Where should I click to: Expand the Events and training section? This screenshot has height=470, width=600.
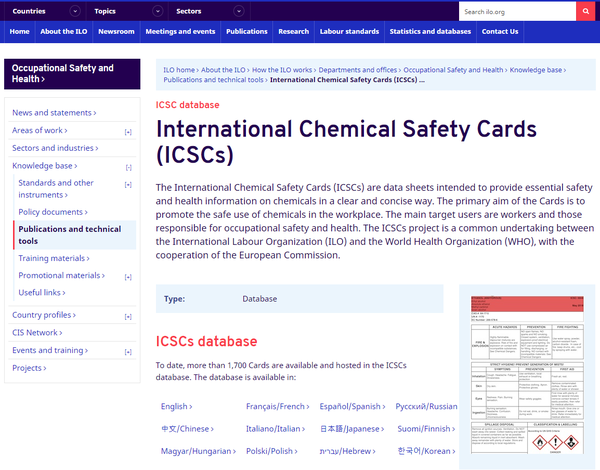click(128, 352)
